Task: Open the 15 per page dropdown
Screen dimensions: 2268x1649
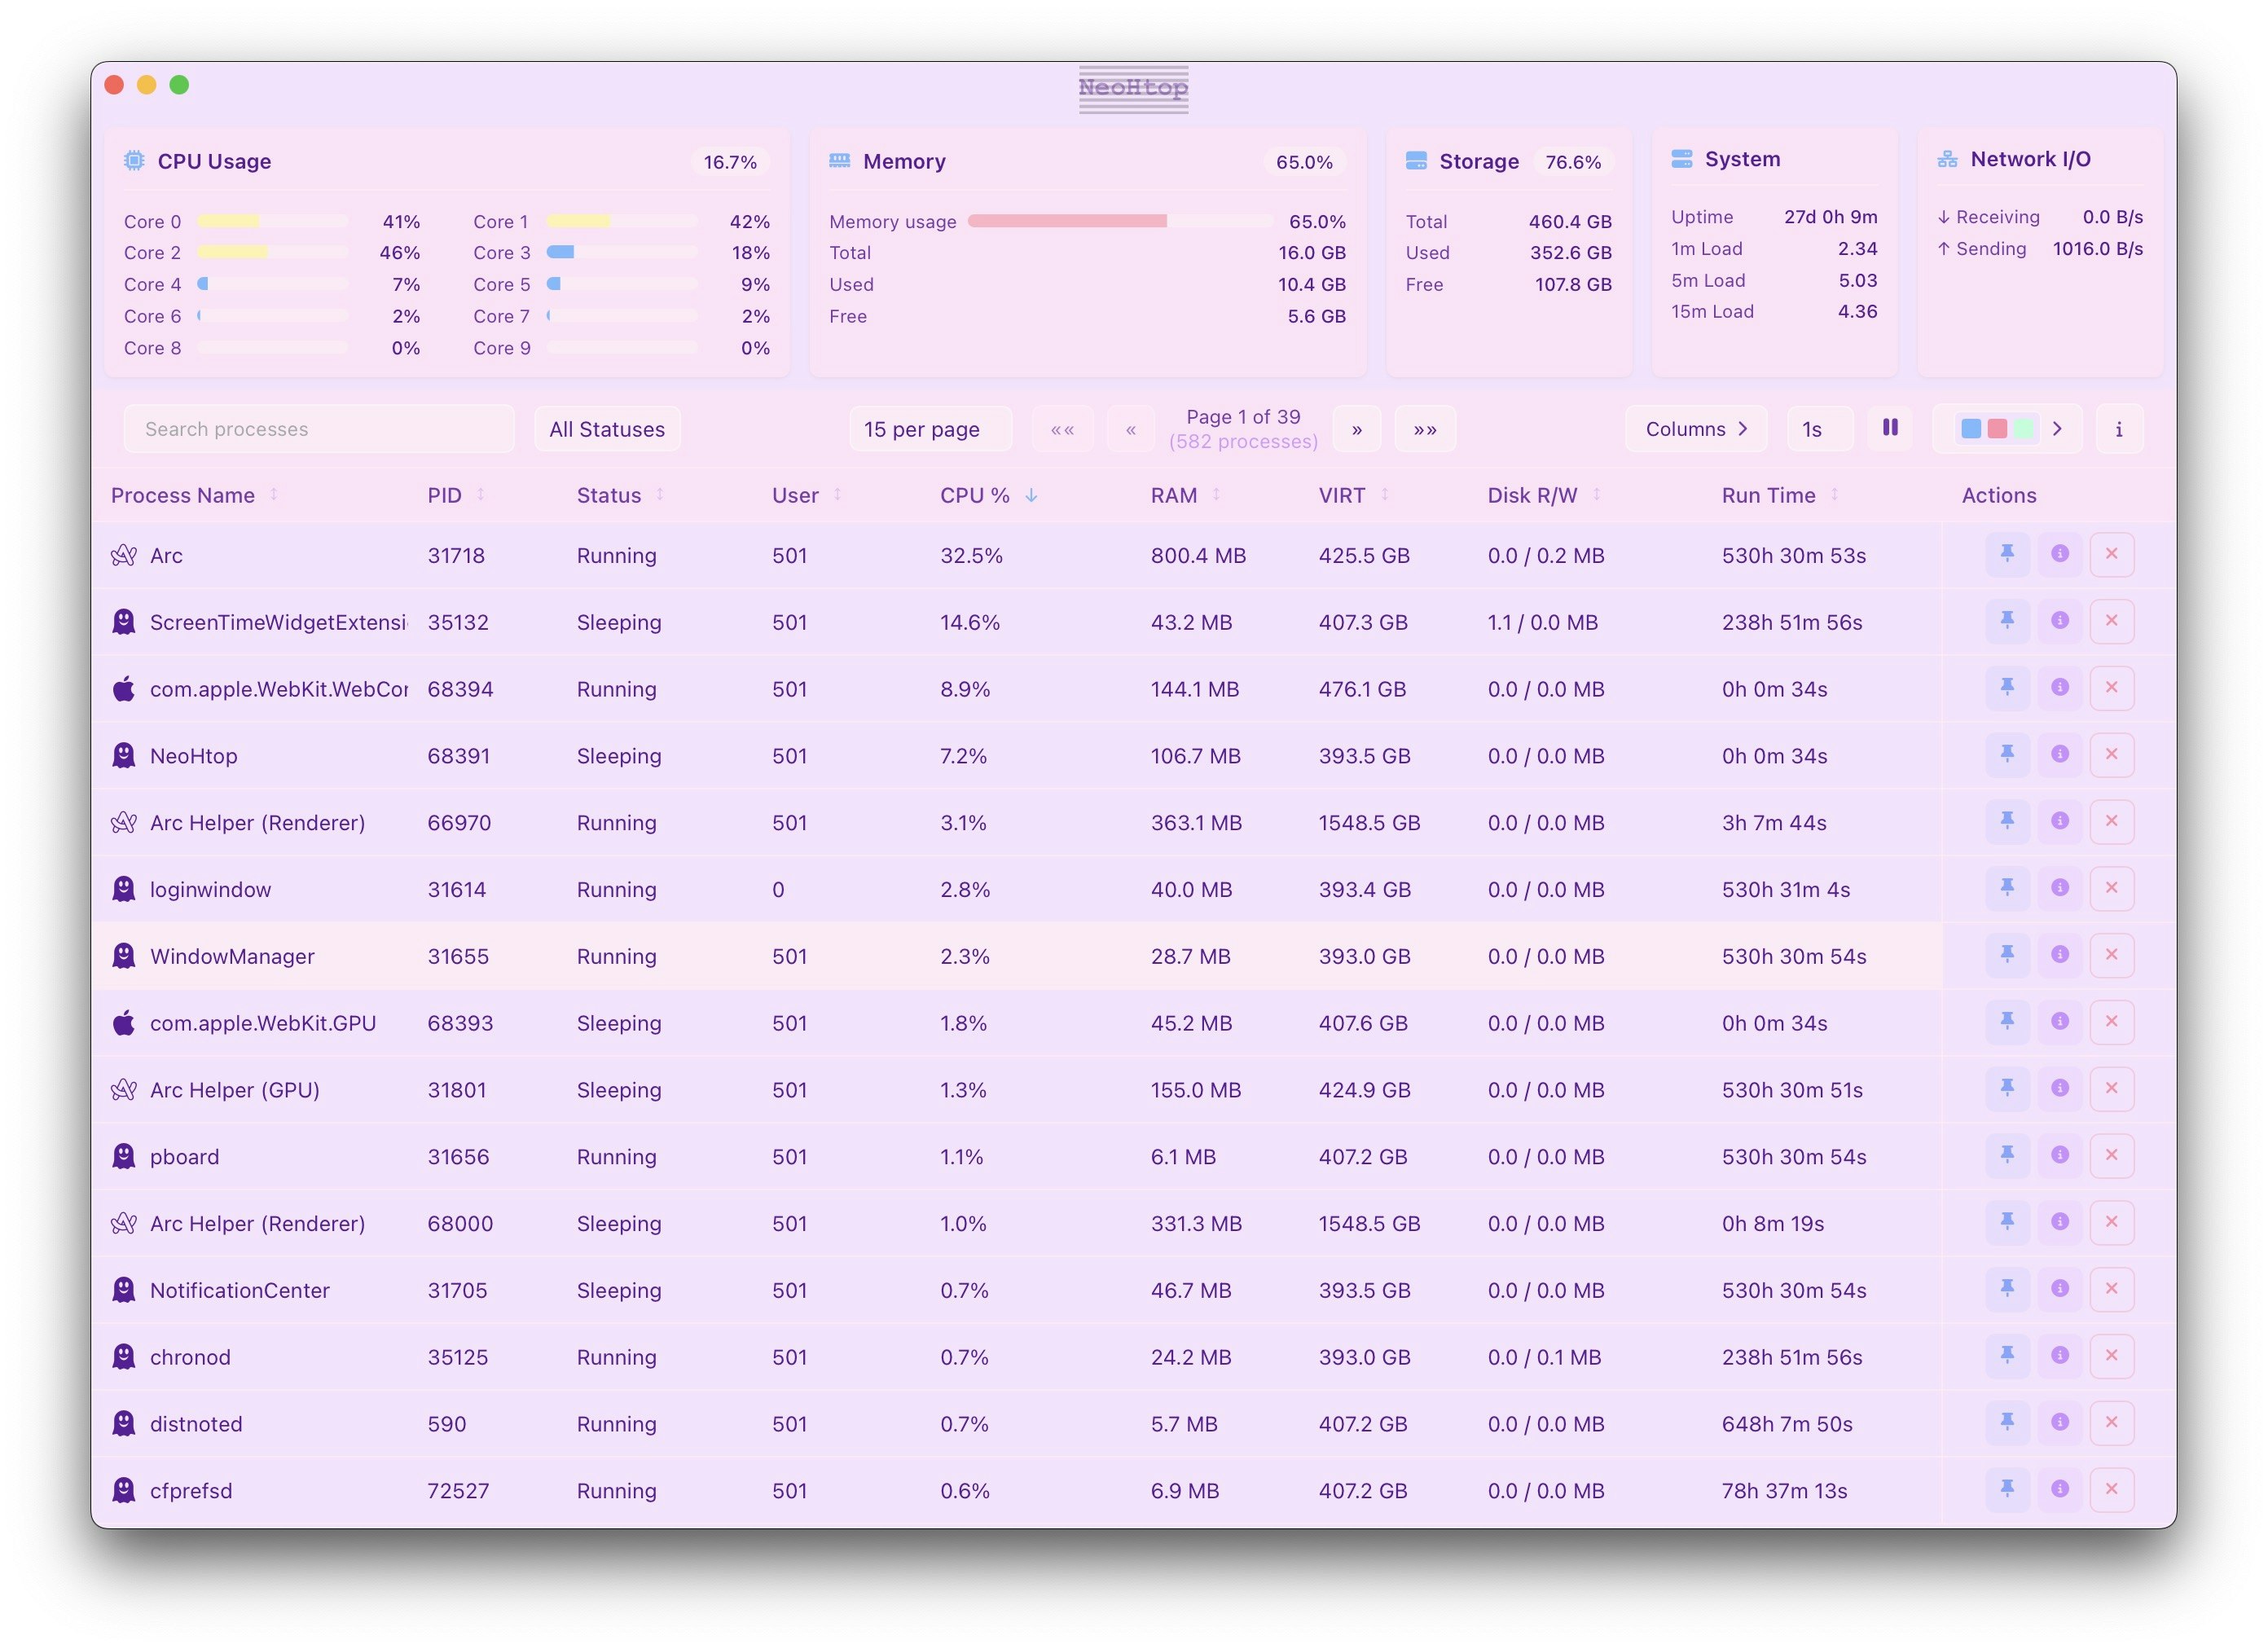Action: (x=930, y=429)
